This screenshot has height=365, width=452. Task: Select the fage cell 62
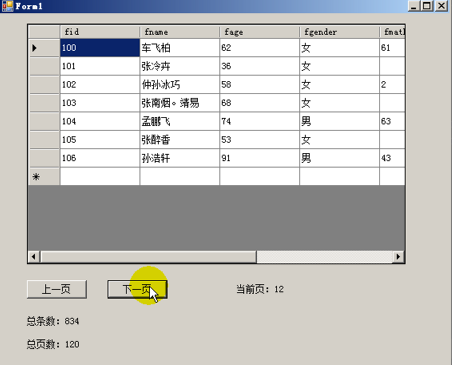coord(259,48)
